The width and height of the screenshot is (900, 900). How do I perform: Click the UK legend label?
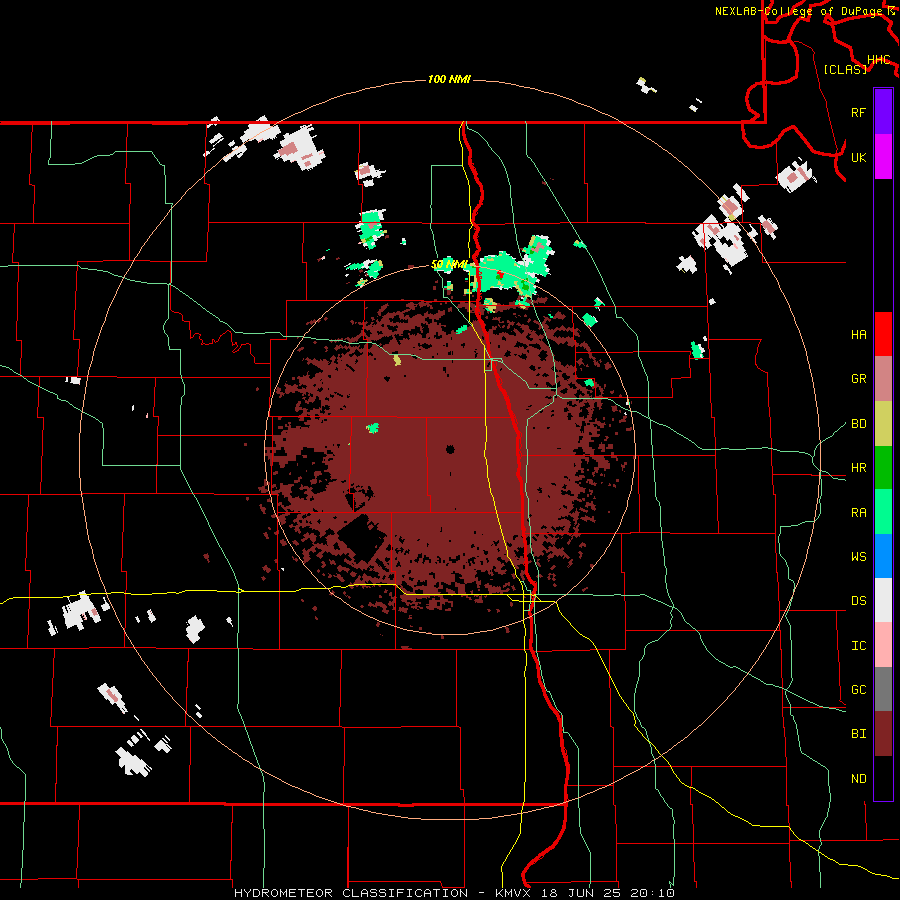858,157
